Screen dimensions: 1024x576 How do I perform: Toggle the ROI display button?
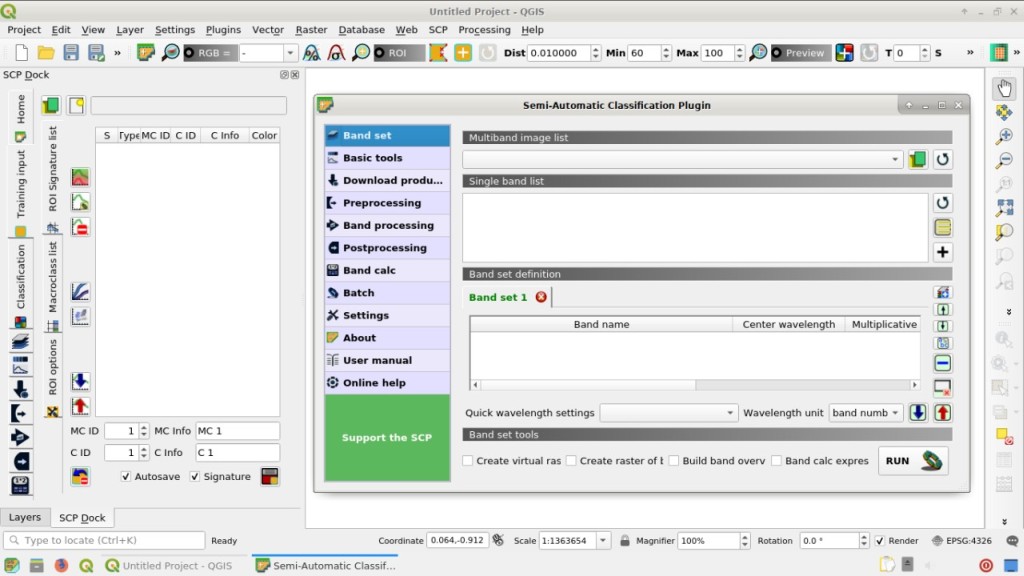398,53
